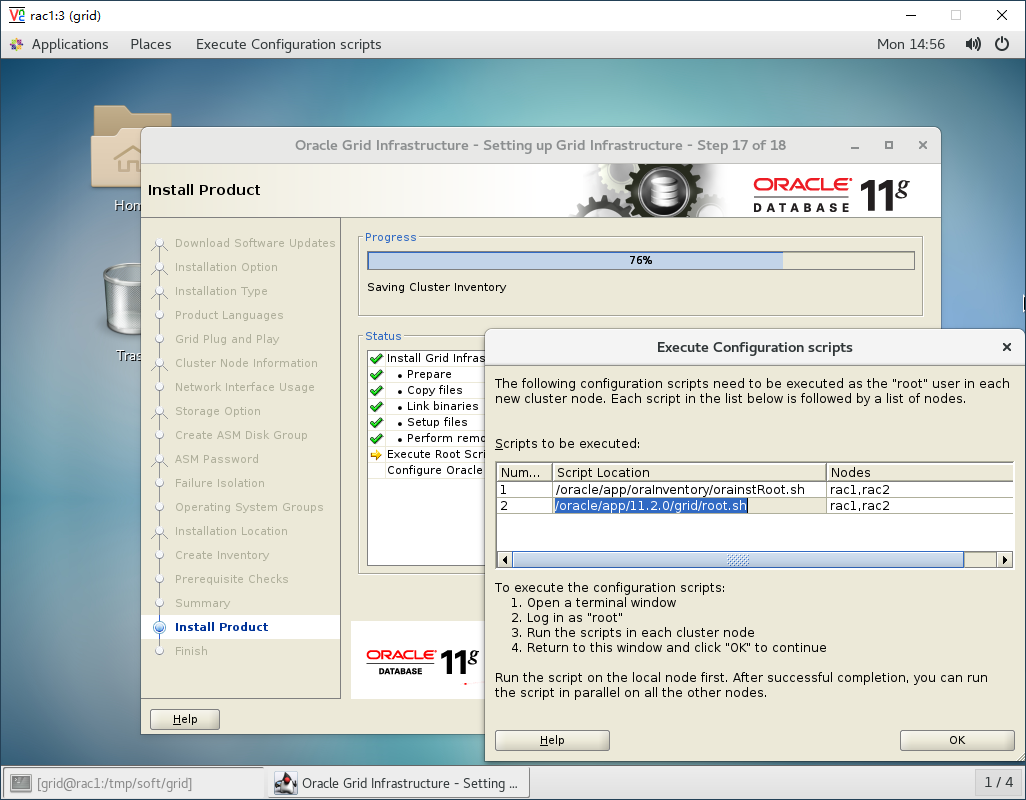Select the Home folder desktop icon
This screenshot has width=1026, height=800.
[x=116, y=158]
